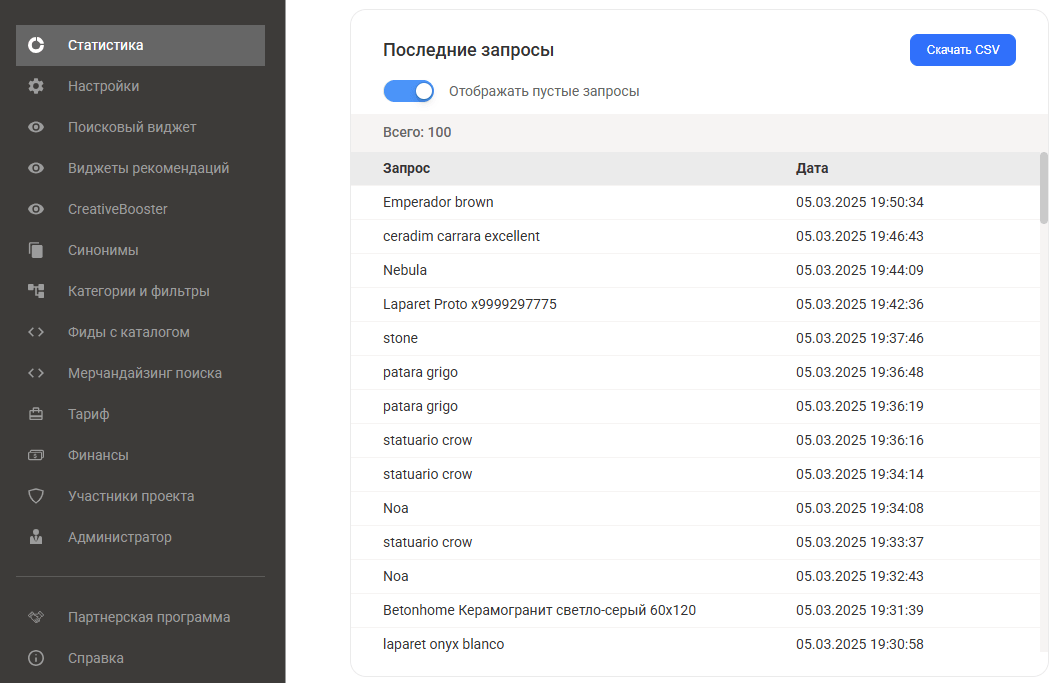Screen dimensions: 1063x683
Task: Click the Всего: 100 total label
Action: pyautogui.click(x=417, y=132)
